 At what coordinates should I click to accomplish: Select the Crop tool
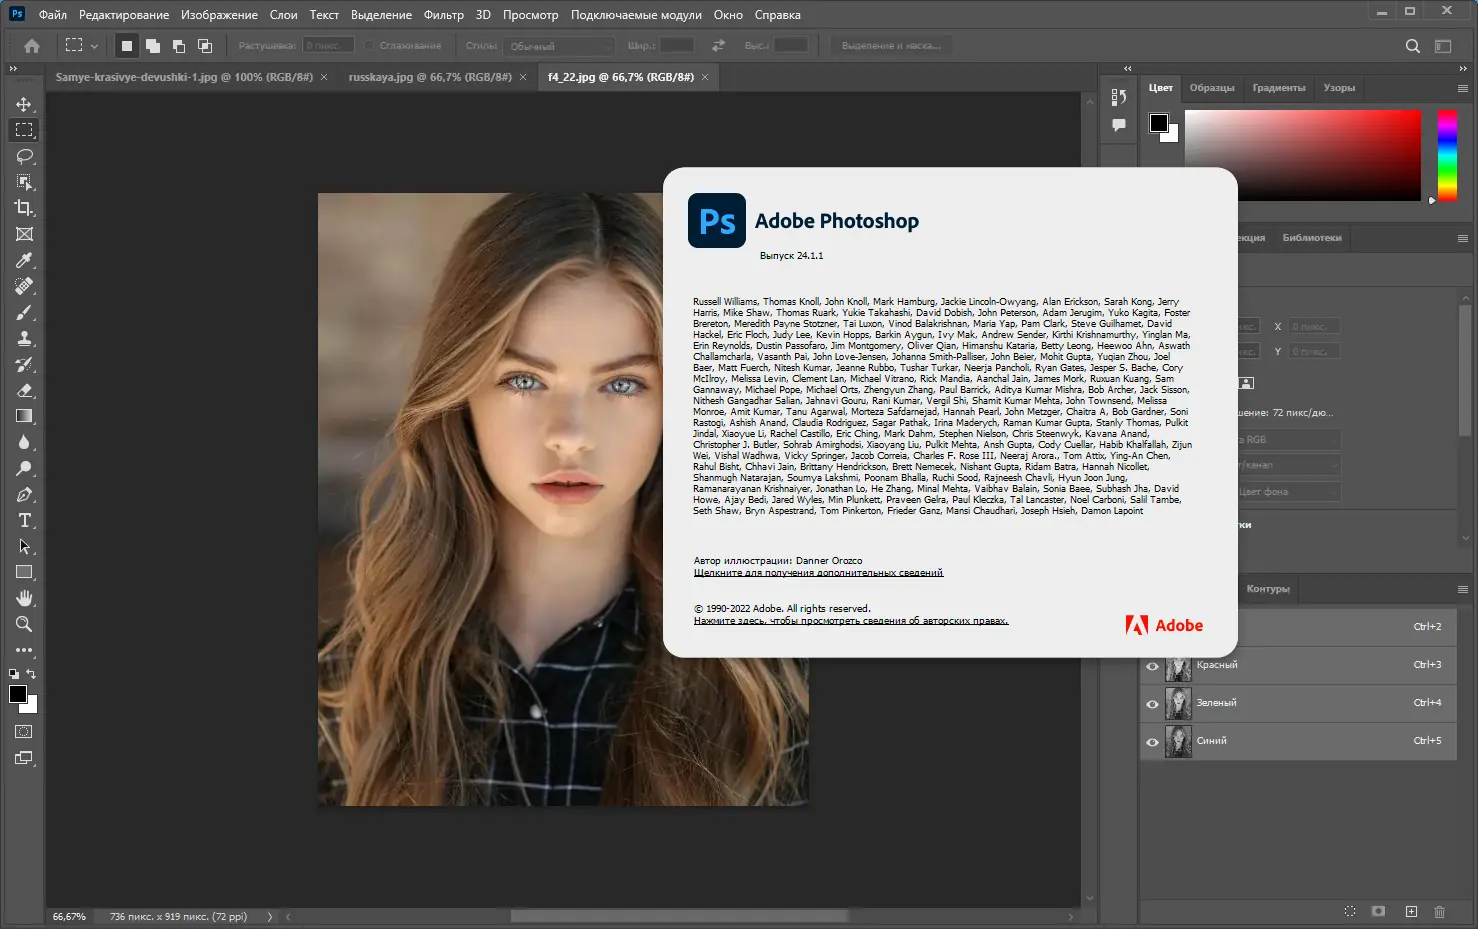coord(24,208)
